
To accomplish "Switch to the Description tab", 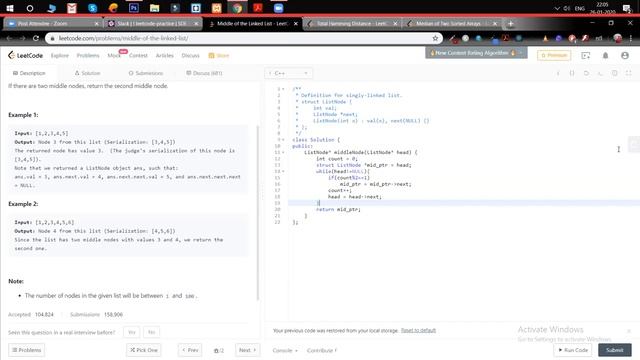I will point(29,73).
